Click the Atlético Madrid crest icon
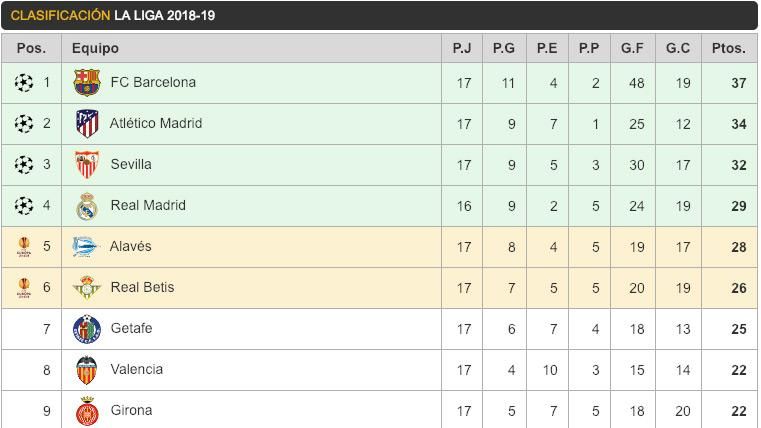 (87, 124)
